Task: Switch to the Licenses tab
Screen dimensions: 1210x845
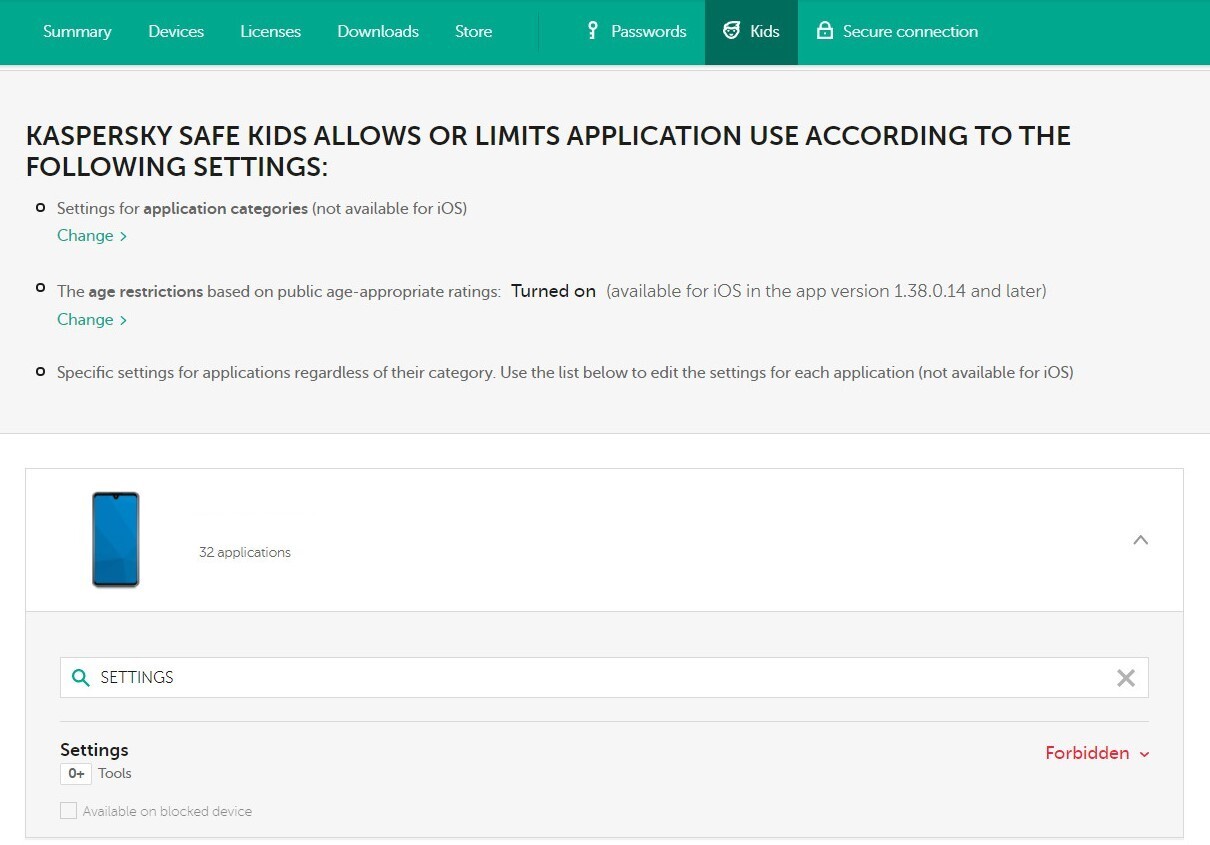Action: point(270,32)
